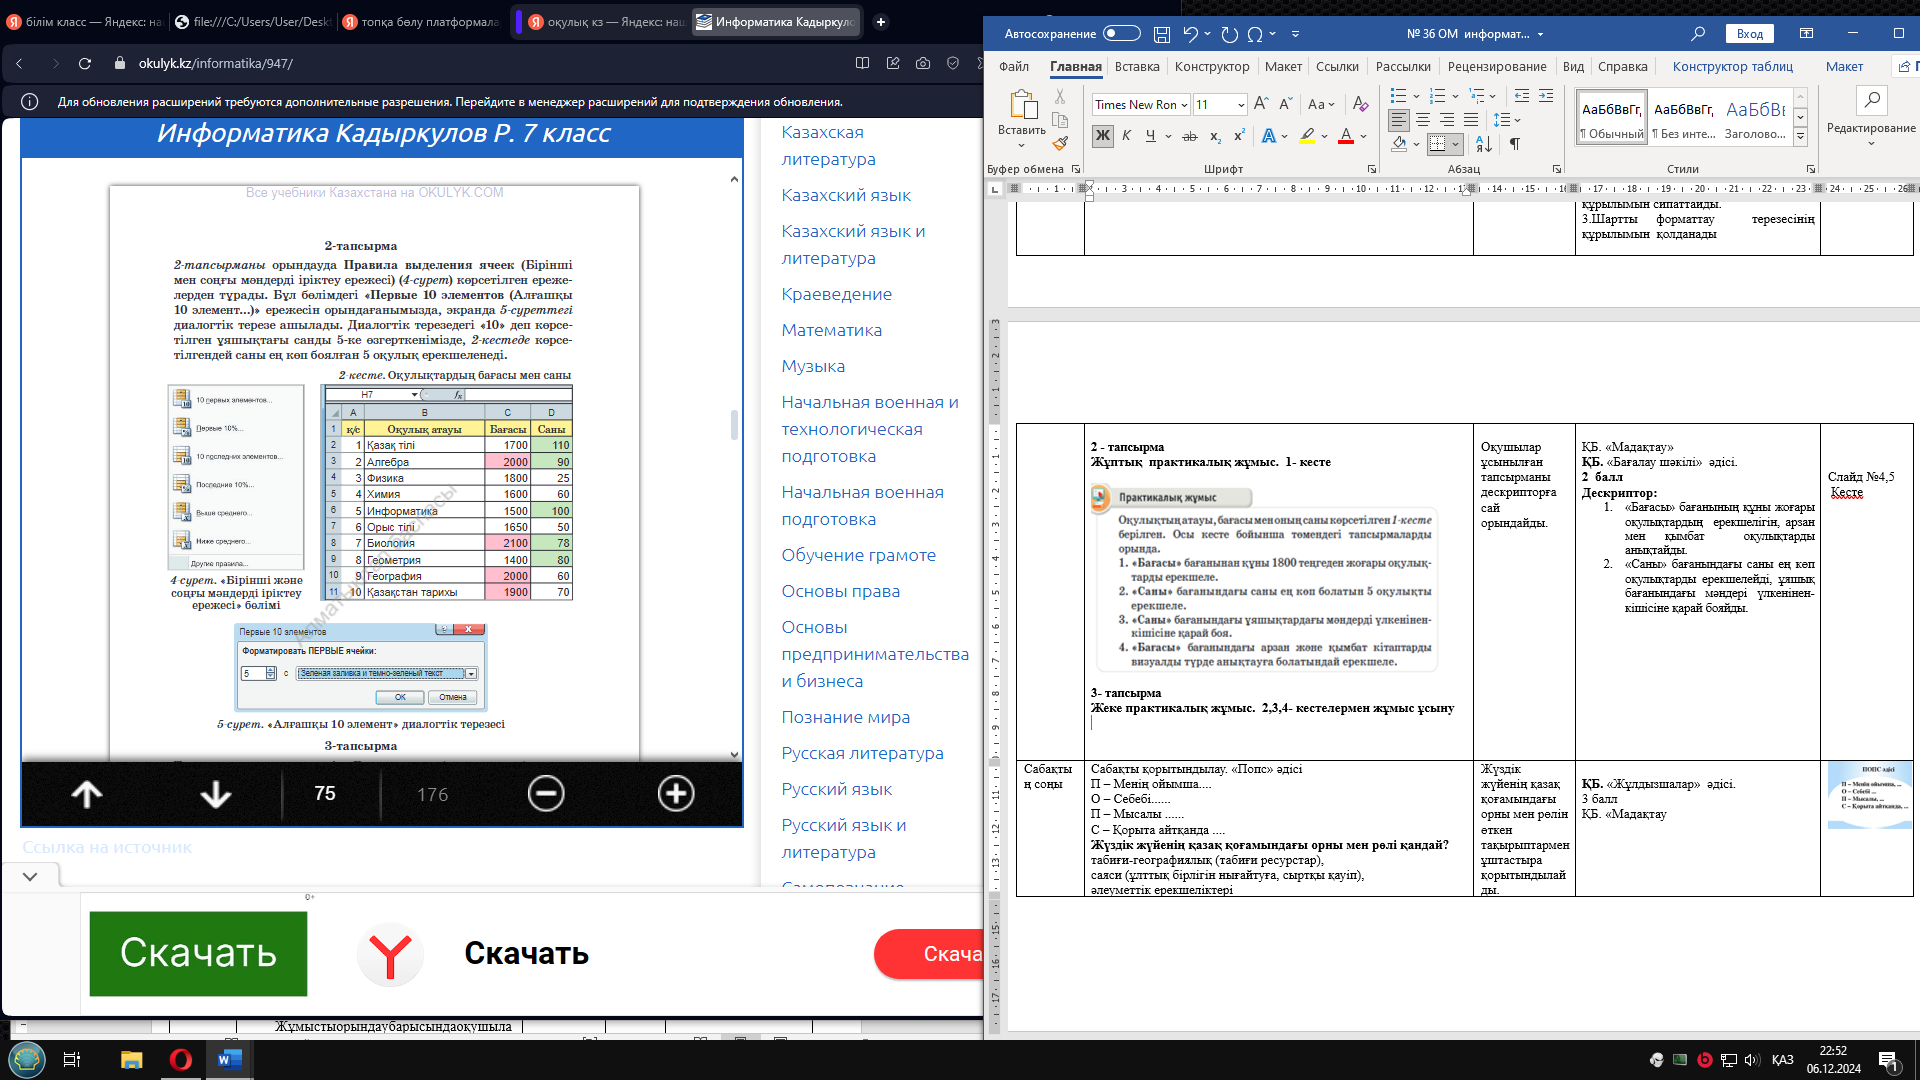Toggle the Автосохранение switch
Image resolution: width=1920 pixels, height=1080 pixels.
point(1121,33)
